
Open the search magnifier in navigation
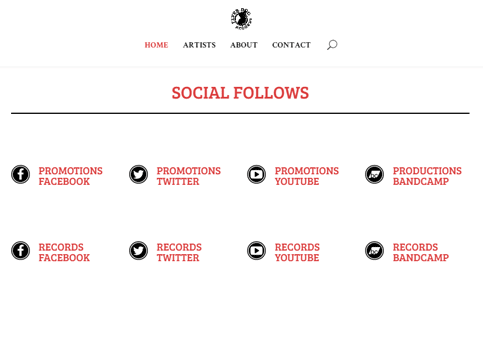pos(332,45)
